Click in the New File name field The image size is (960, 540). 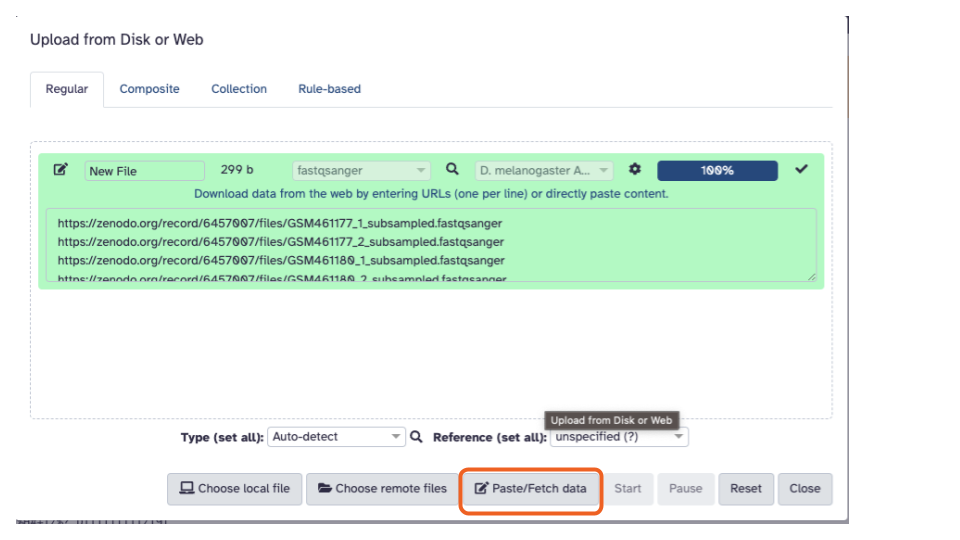coord(144,171)
